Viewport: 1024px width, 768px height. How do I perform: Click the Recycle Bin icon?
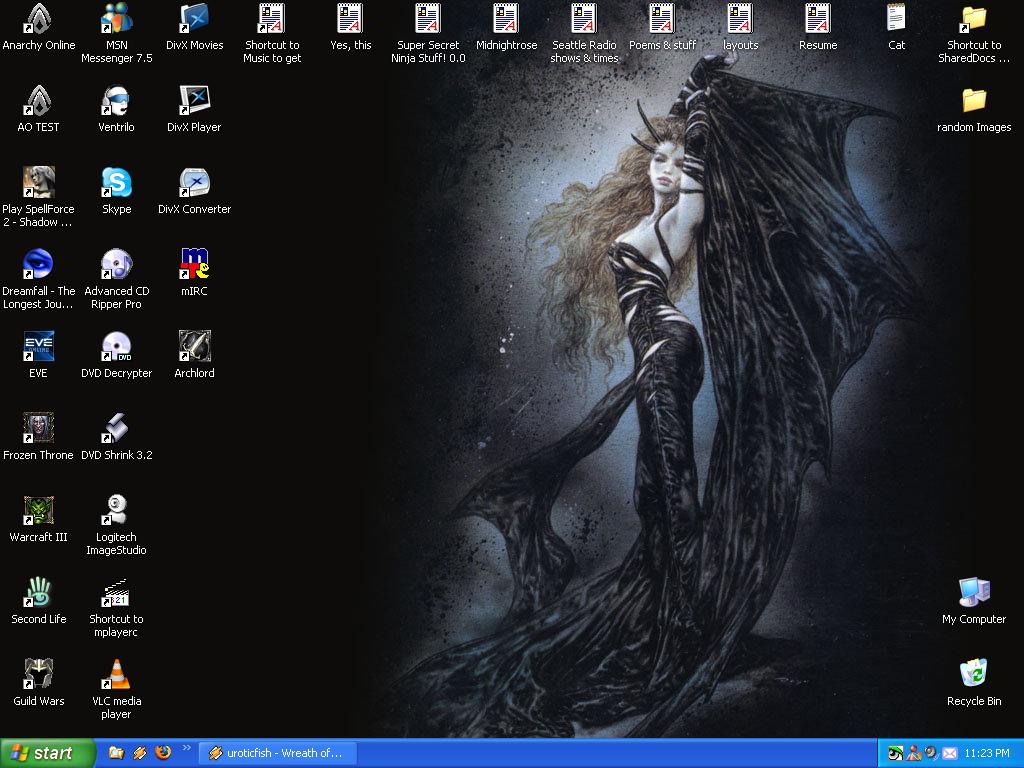[973, 675]
